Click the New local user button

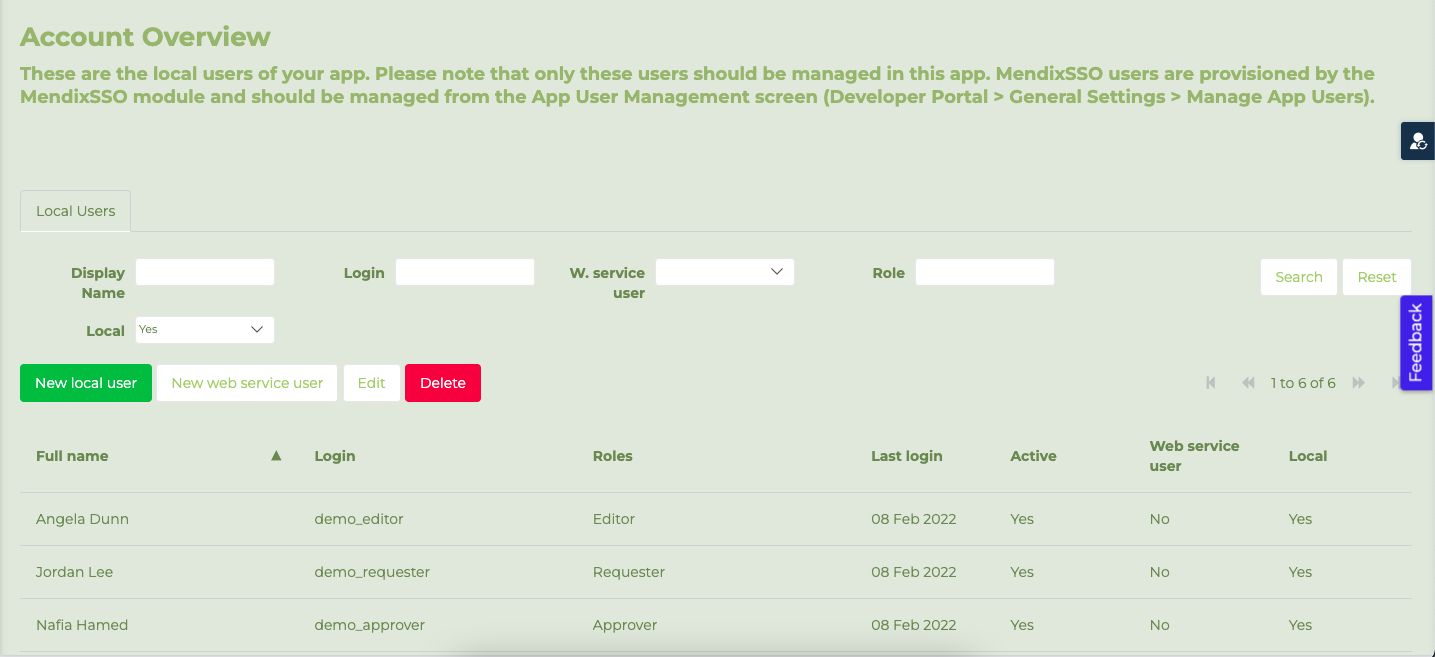pyautogui.click(x=85, y=382)
